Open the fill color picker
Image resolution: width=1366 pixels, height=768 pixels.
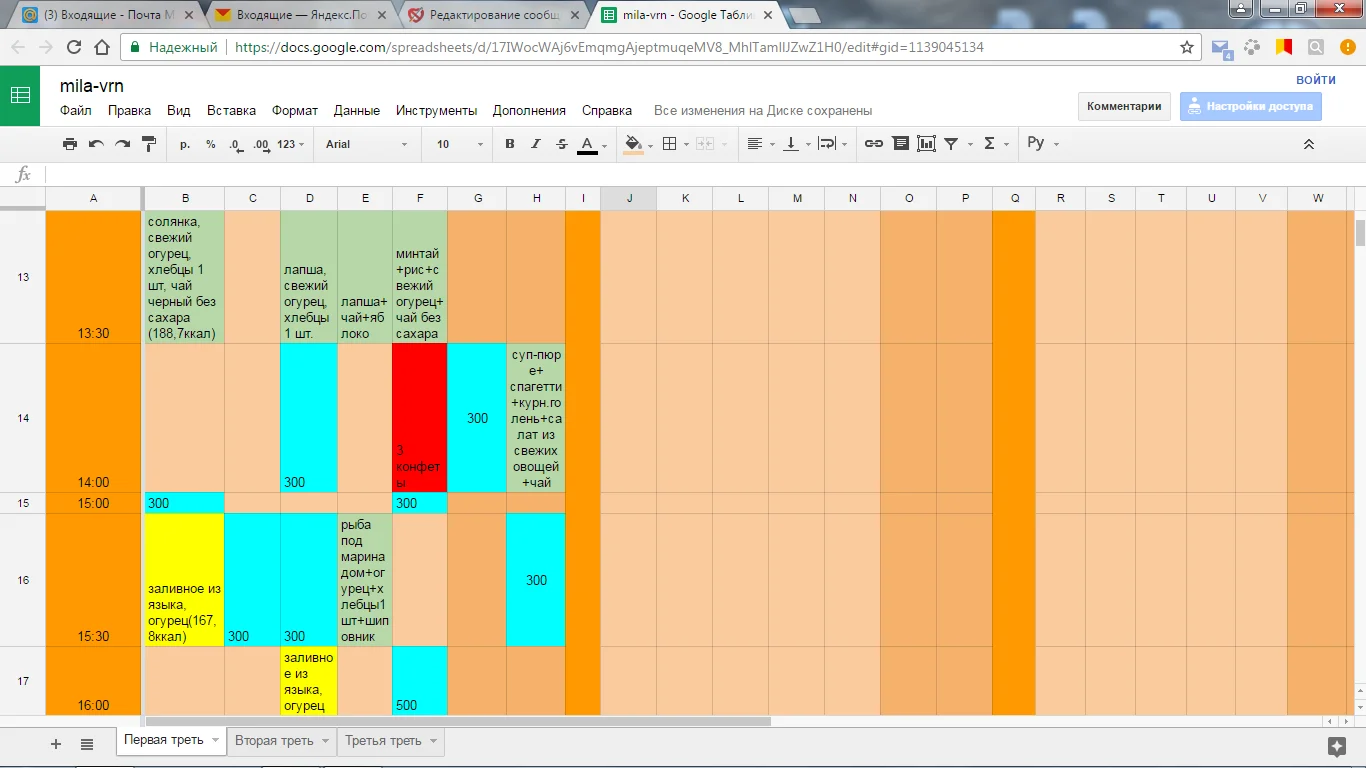click(636, 144)
